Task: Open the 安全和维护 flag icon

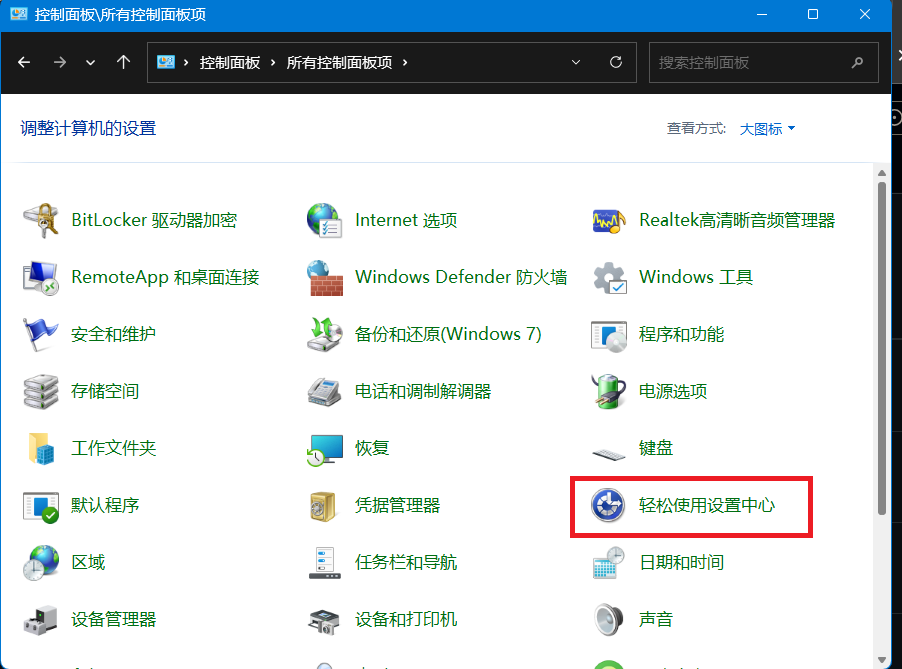Action: coord(40,334)
